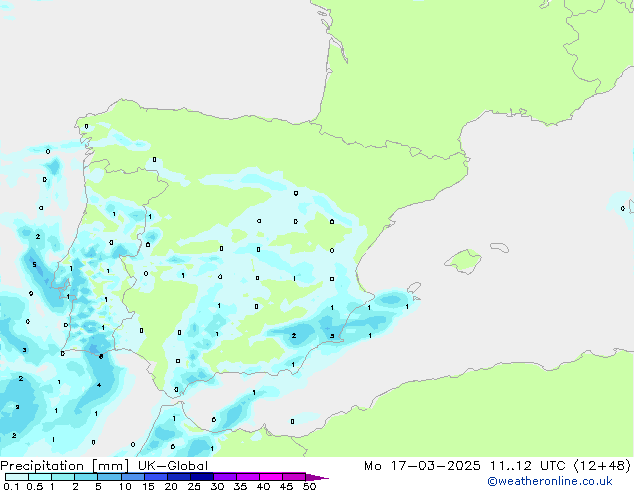634x490 pixels.
Task: Click the legend label 50
Action: pyautogui.click(x=310, y=486)
